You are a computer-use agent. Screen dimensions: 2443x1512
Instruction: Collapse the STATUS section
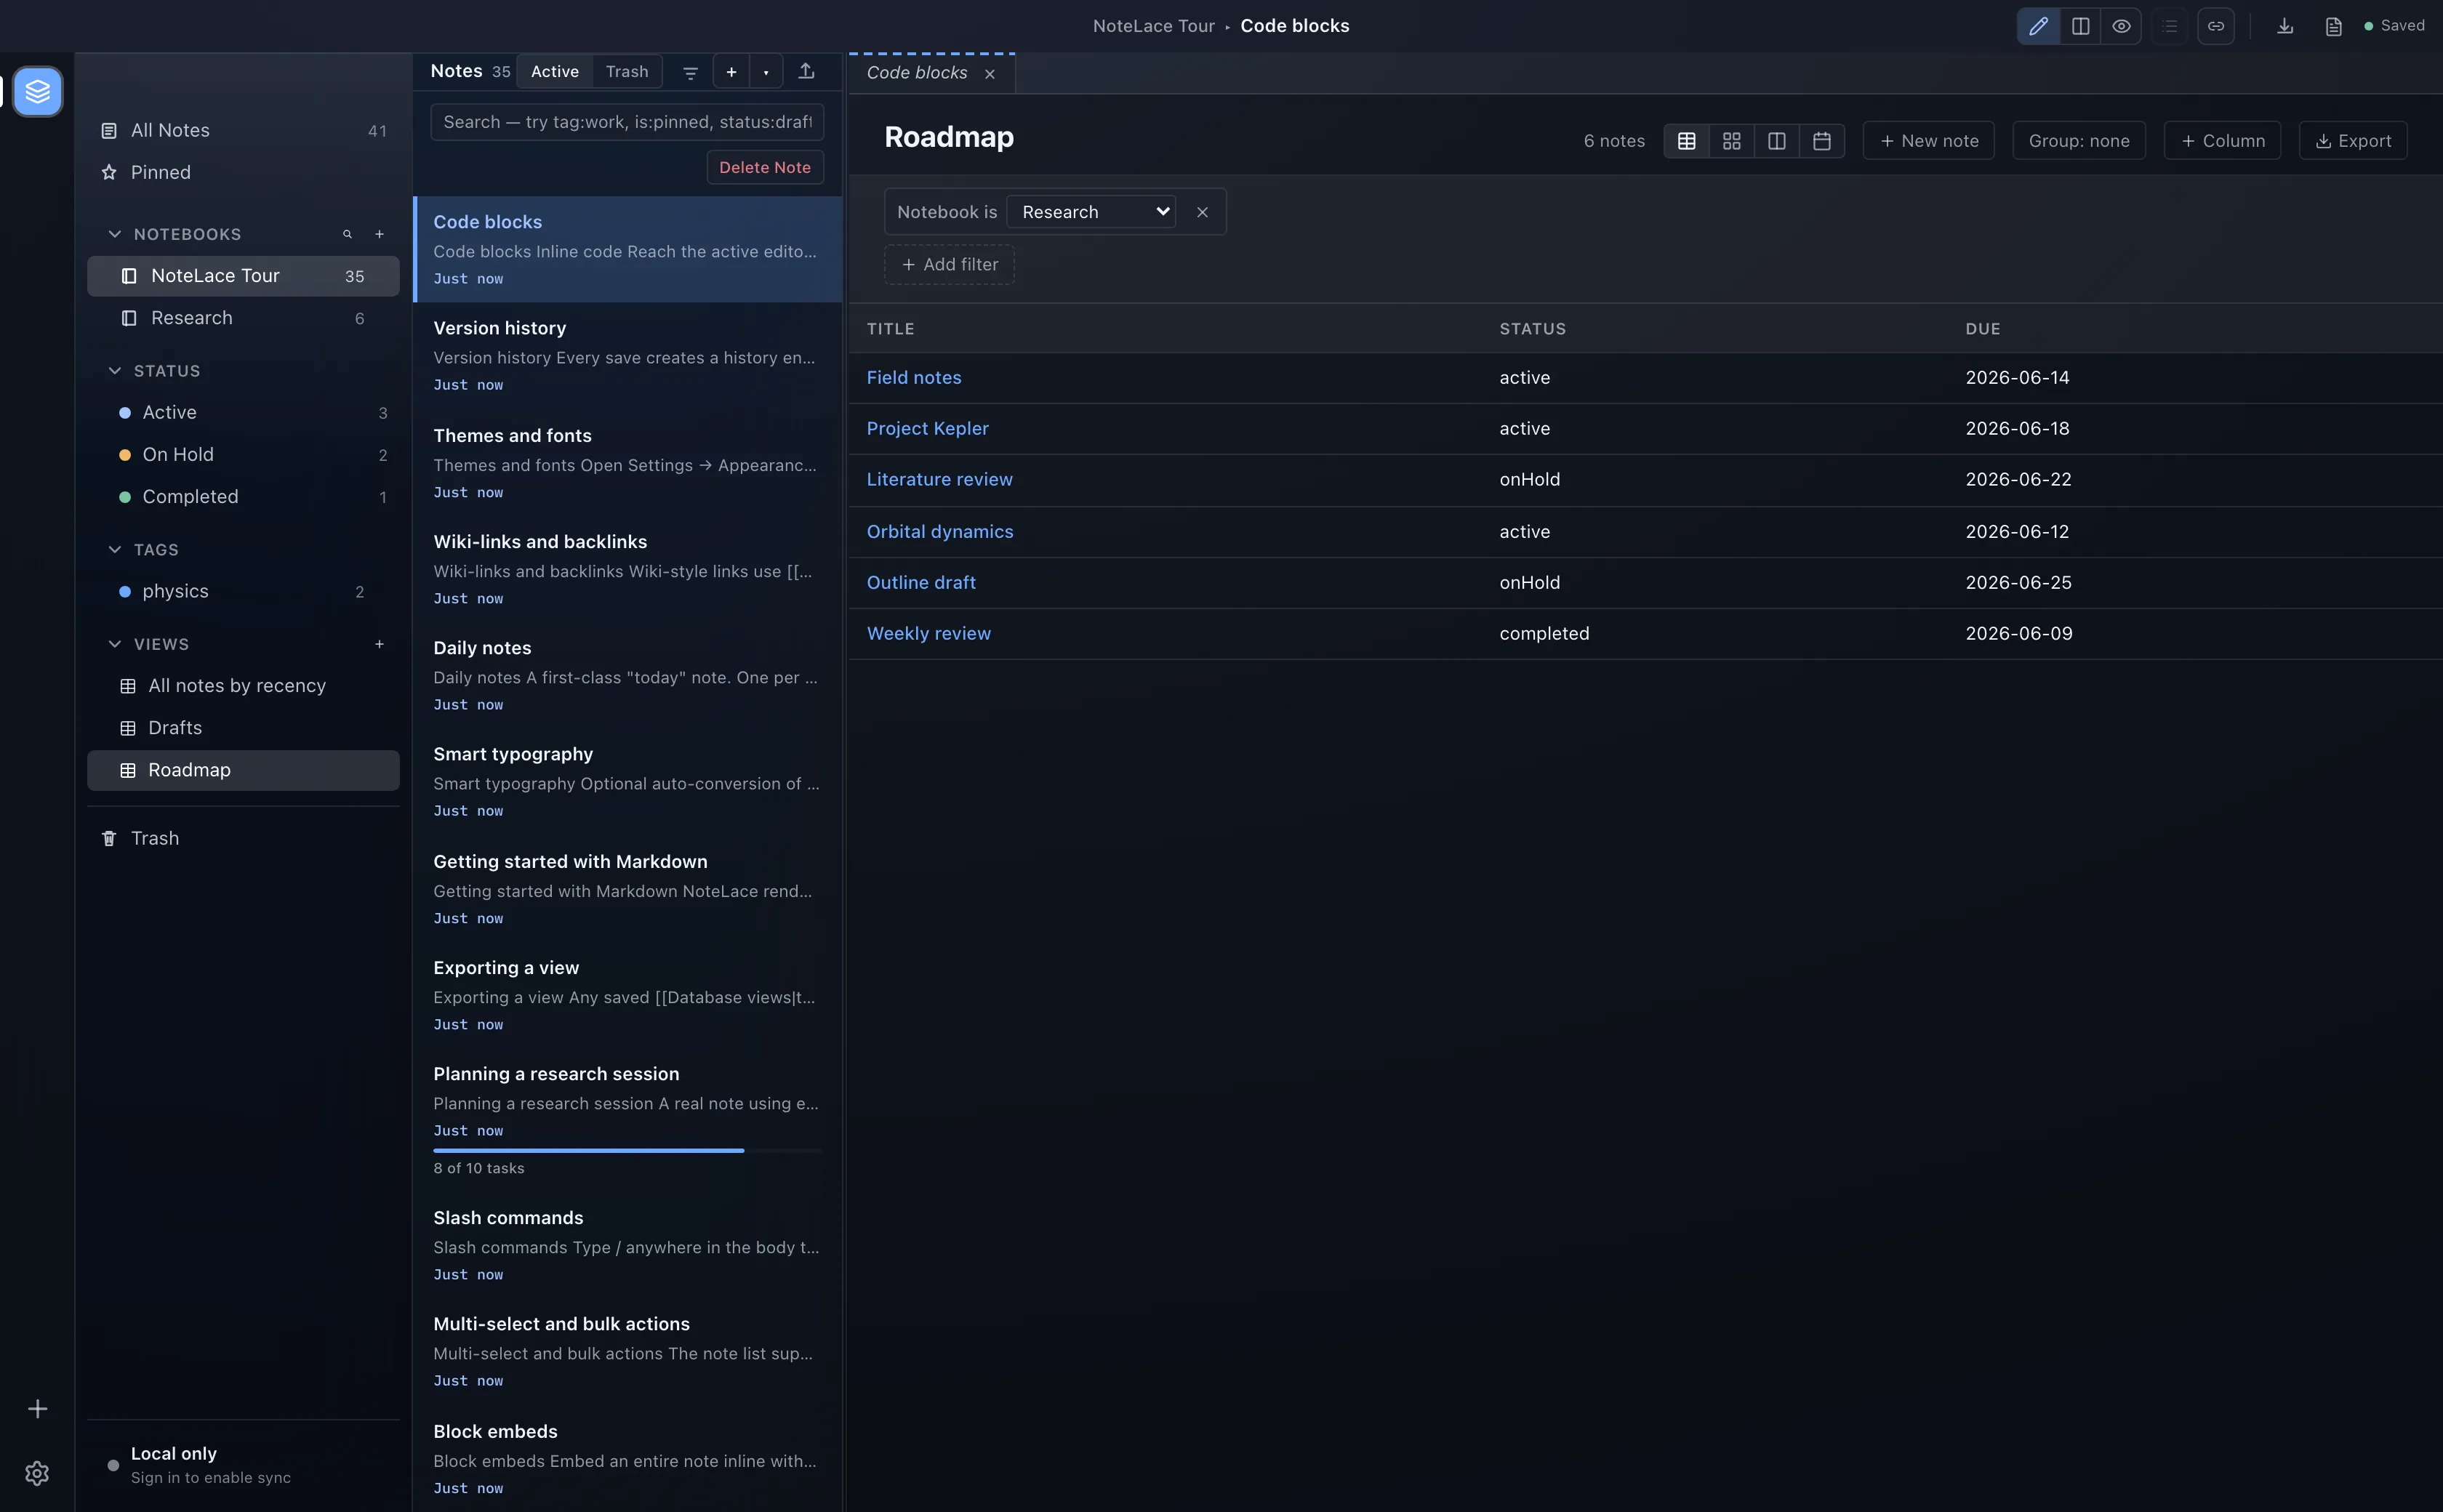tap(115, 371)
